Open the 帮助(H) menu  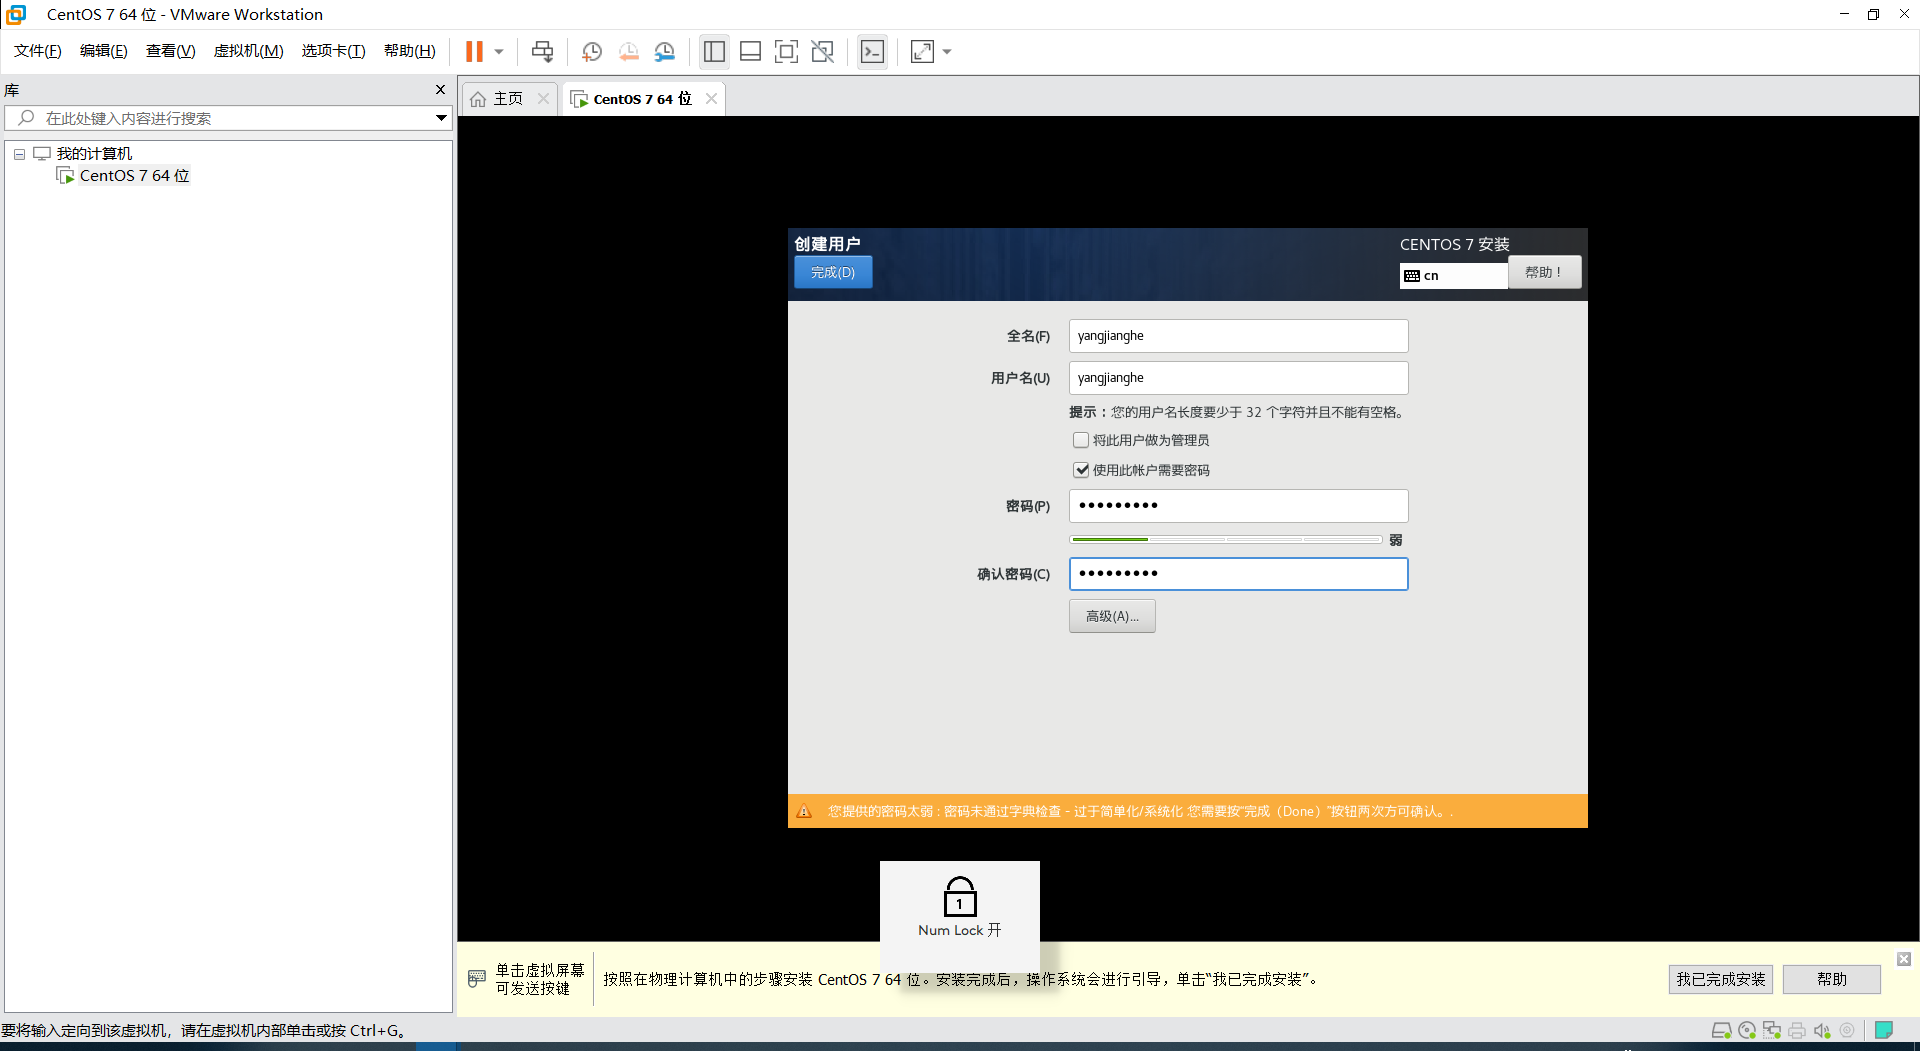410,51
